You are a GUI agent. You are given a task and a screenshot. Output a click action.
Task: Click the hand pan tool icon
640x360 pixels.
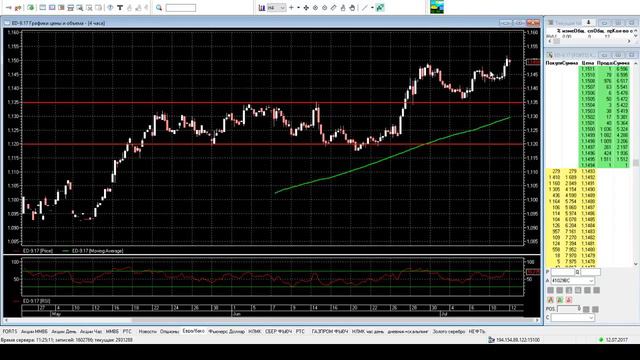pos(352,8)
